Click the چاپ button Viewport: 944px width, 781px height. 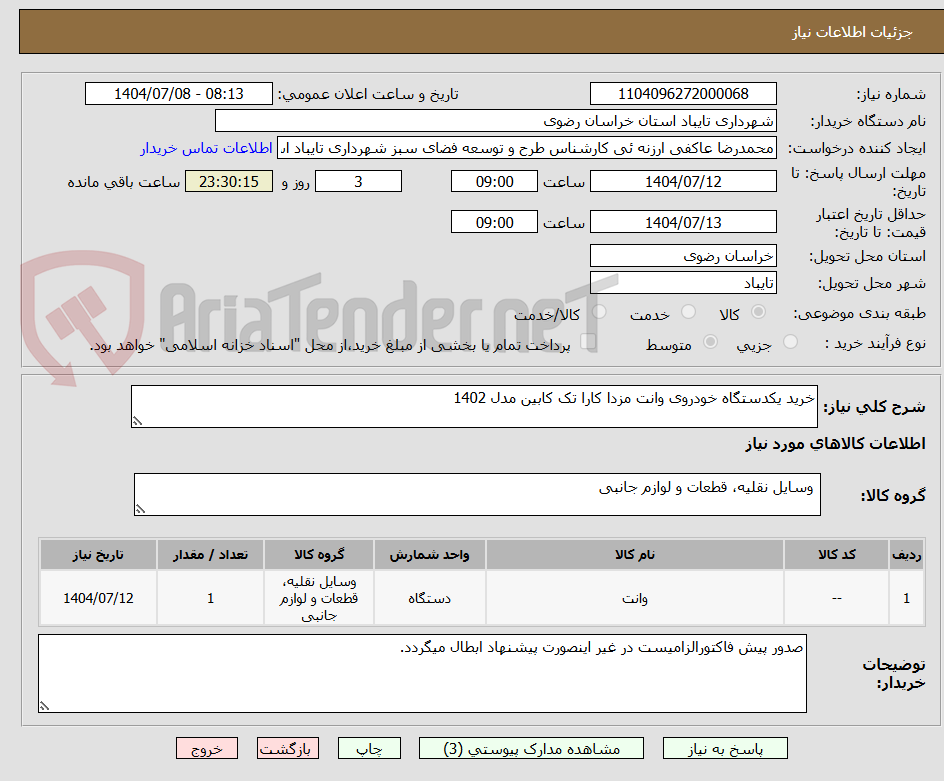[x=369, y=748]
